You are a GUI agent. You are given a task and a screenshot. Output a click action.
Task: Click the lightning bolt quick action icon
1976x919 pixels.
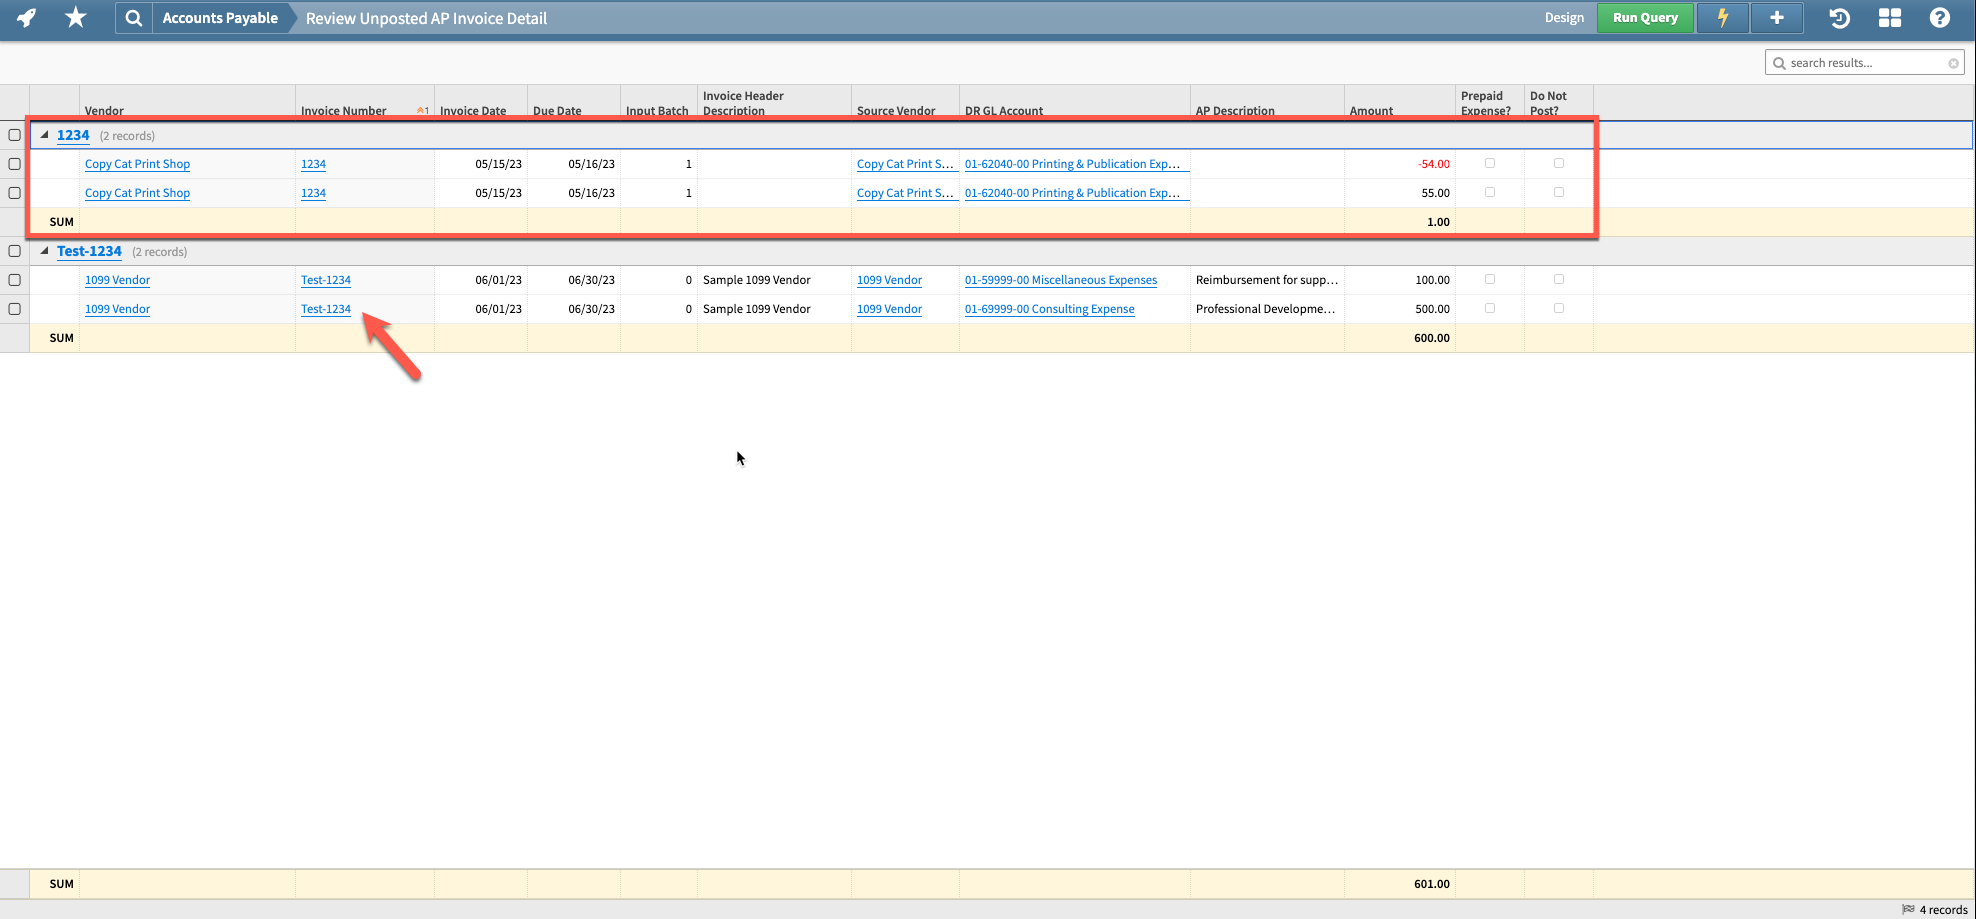tap(1722, 17)
